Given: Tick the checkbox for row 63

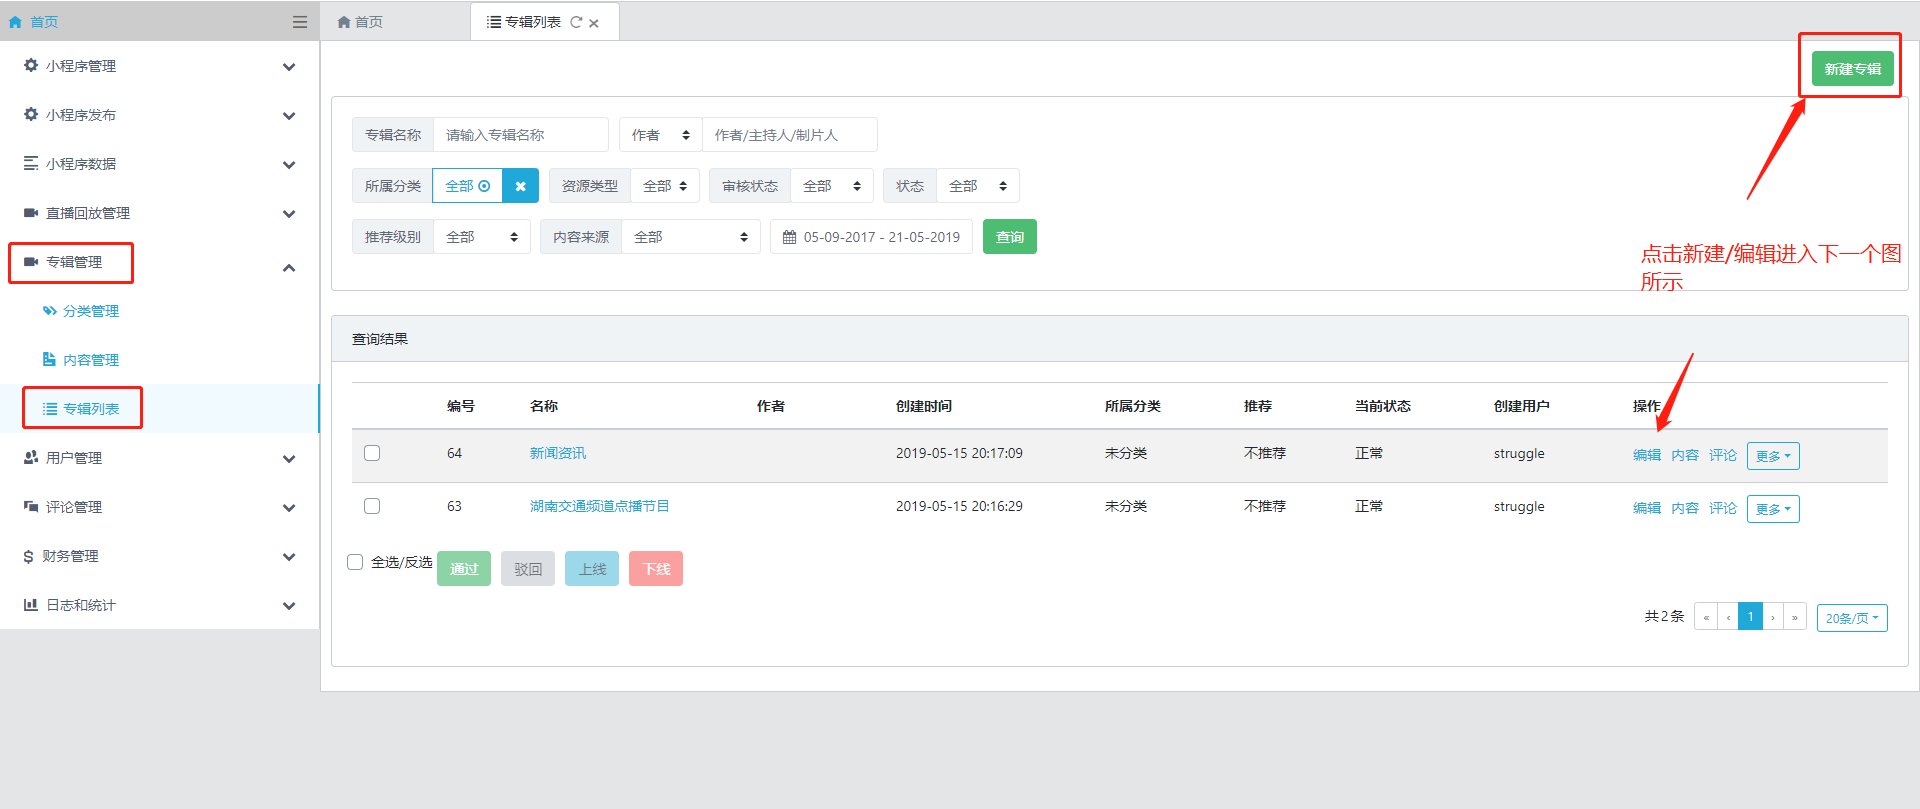Looking at the screenshot, I should 372,506.
